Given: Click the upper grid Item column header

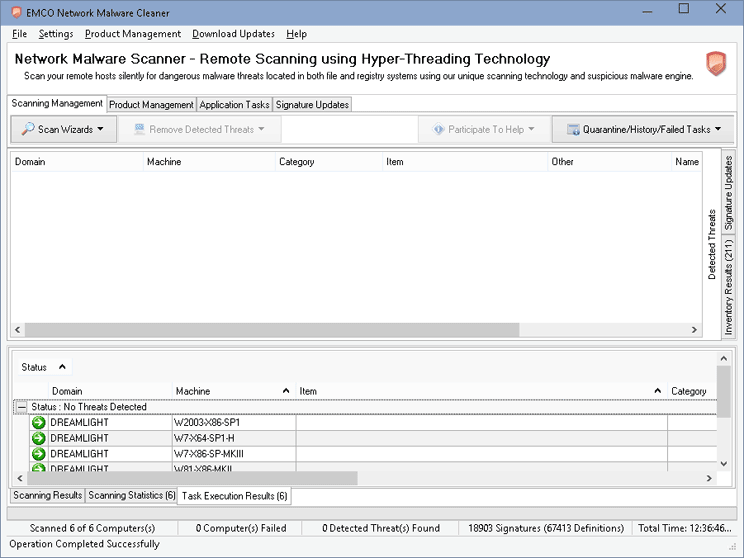Looking at the screenshot, I should point(465,162).
